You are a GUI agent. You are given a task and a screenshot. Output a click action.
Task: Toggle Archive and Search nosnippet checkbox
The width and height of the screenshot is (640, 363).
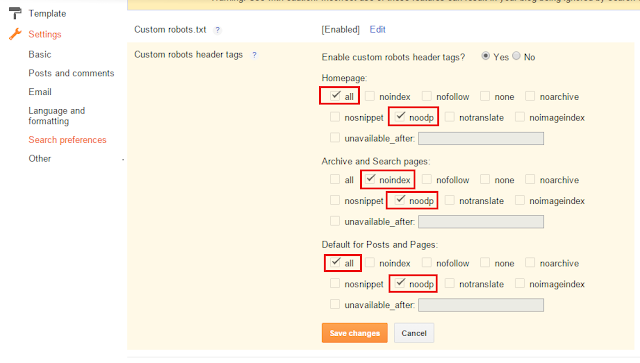[335, 200]
